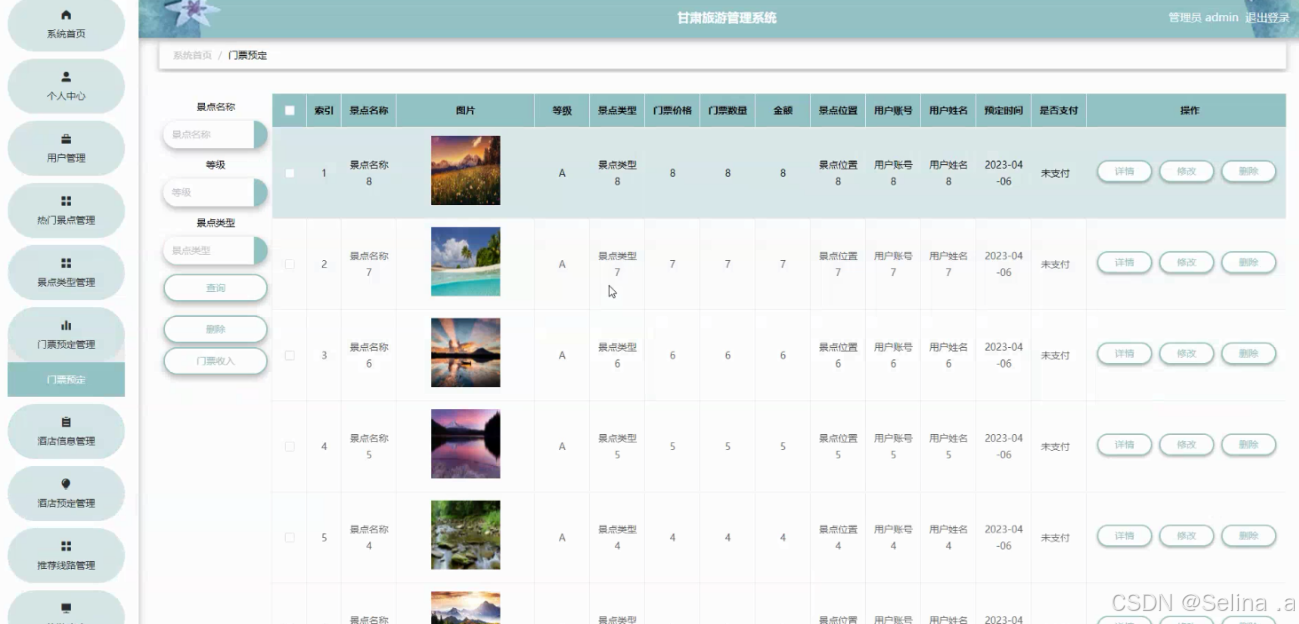Open the purple mountain lake thumbnail in row 4

(465, 444)
